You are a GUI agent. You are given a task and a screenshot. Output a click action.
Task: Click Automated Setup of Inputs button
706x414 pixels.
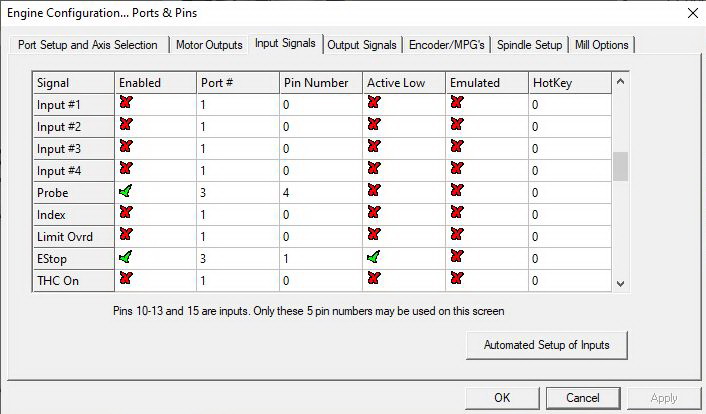coord(546,345)
